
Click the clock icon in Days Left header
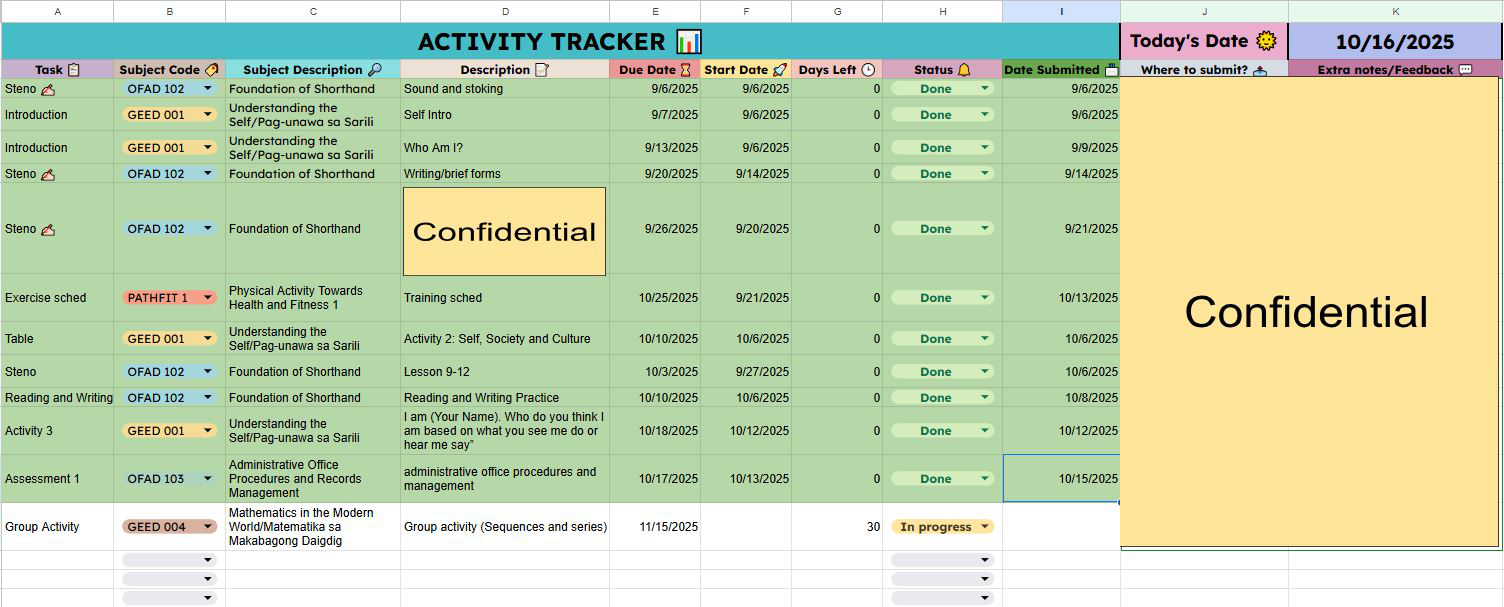[x=868, y=70]
